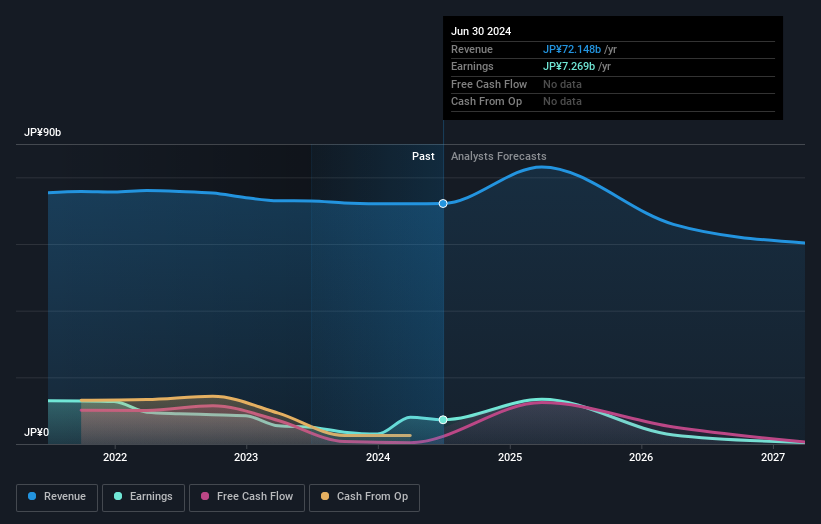The height and width of the screenshot is (524, 821).
Task: Click the 2025 x-axis label
Action: tap(510, 458)
